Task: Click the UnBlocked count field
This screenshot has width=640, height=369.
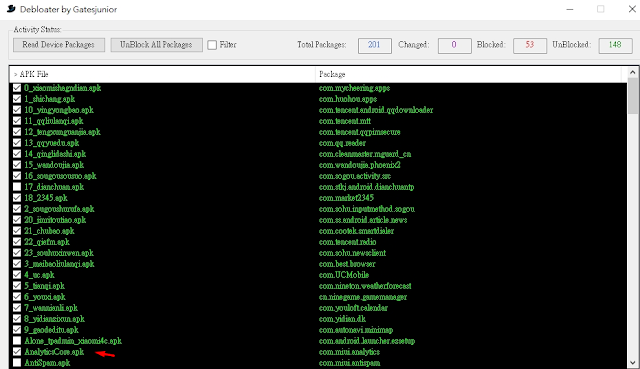Action: click(x=615, y=45)
